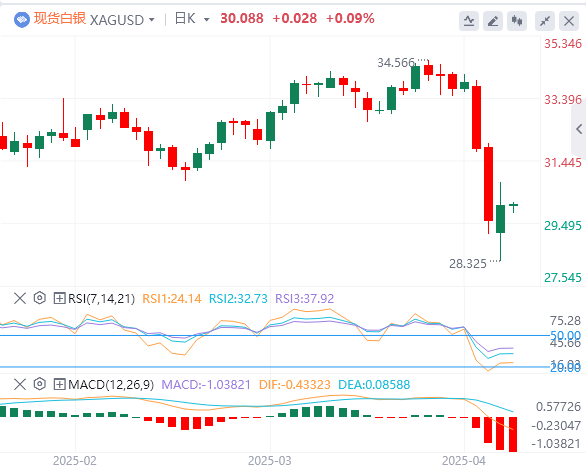Click the last red MACD histogram bar

coord(513,434)
